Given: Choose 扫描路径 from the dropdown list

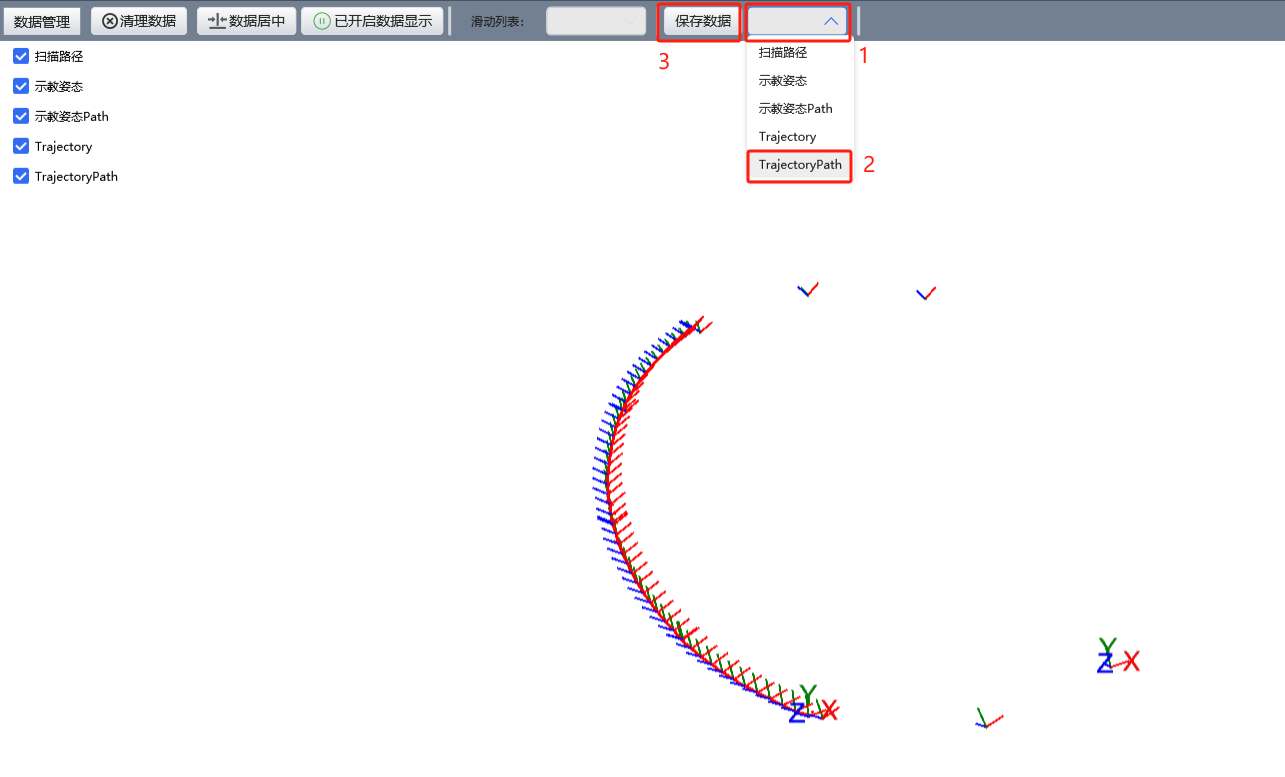Looking at the screenshot, I should 782,53.
